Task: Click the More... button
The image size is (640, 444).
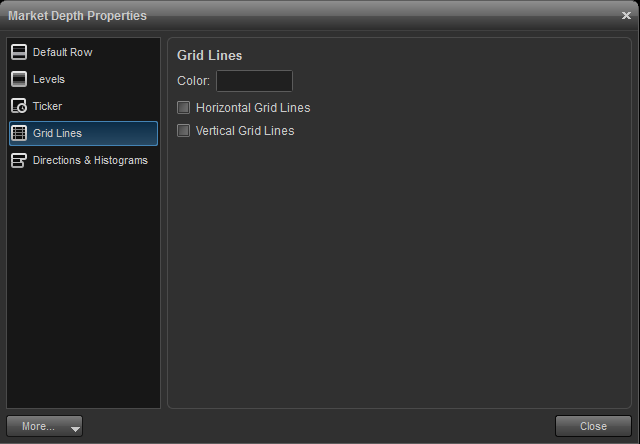Action: click(x=44, y=426)
